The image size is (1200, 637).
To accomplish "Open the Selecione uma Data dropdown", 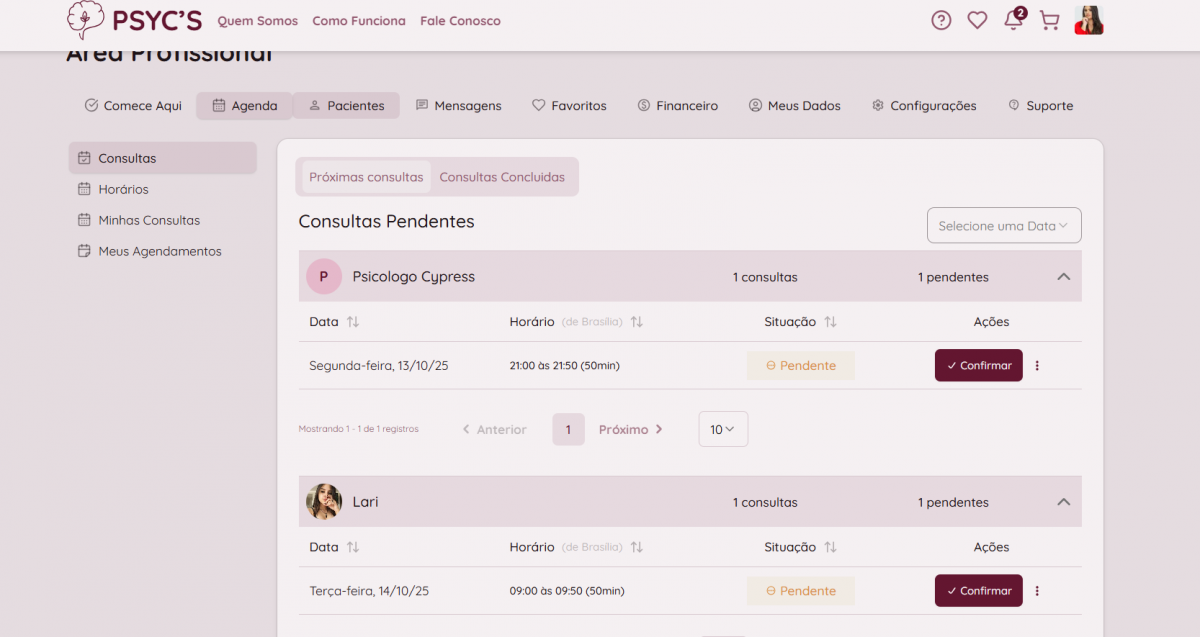I will point(1003,226).
